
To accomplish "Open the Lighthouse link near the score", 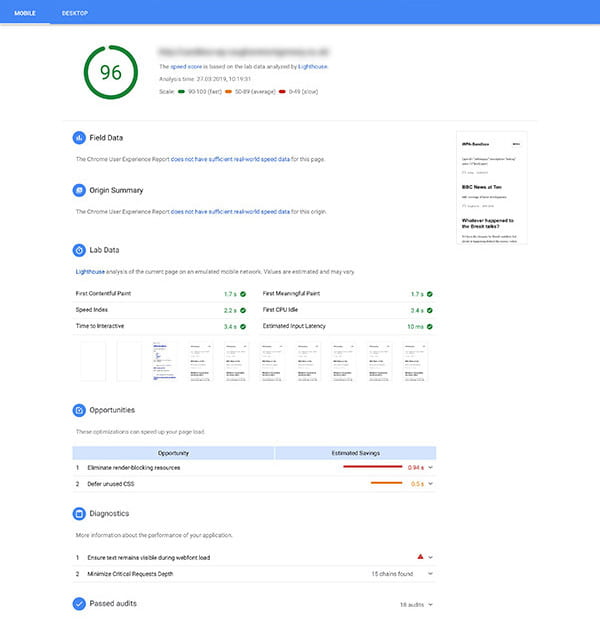I will click(x=313, y=67).
